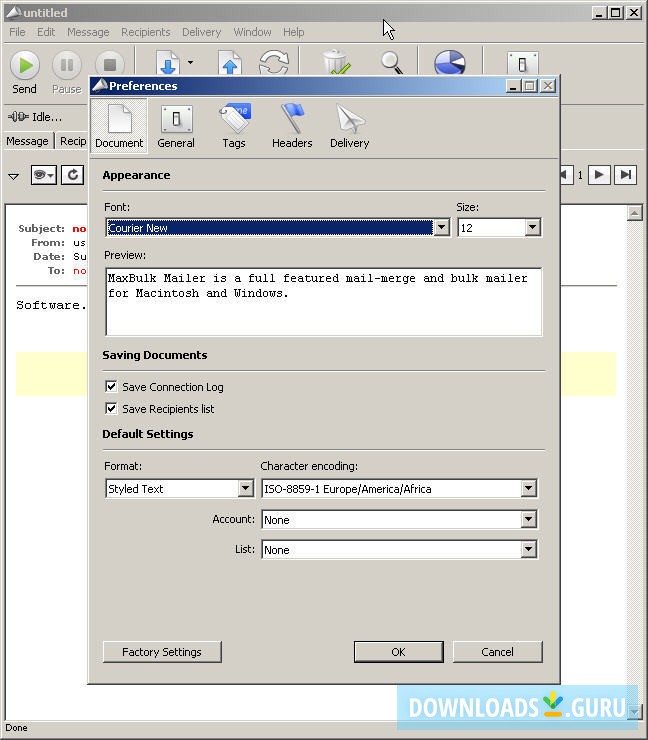Select the Recipients tab behind the dialog
The width and height of the screenshot is (648, 740).
(x=73, y=141)
